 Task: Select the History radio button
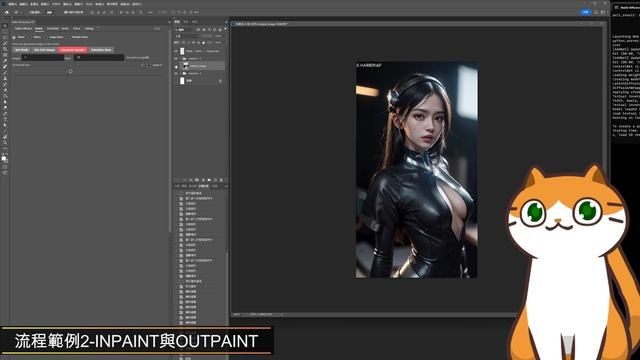tap(30, 37)
